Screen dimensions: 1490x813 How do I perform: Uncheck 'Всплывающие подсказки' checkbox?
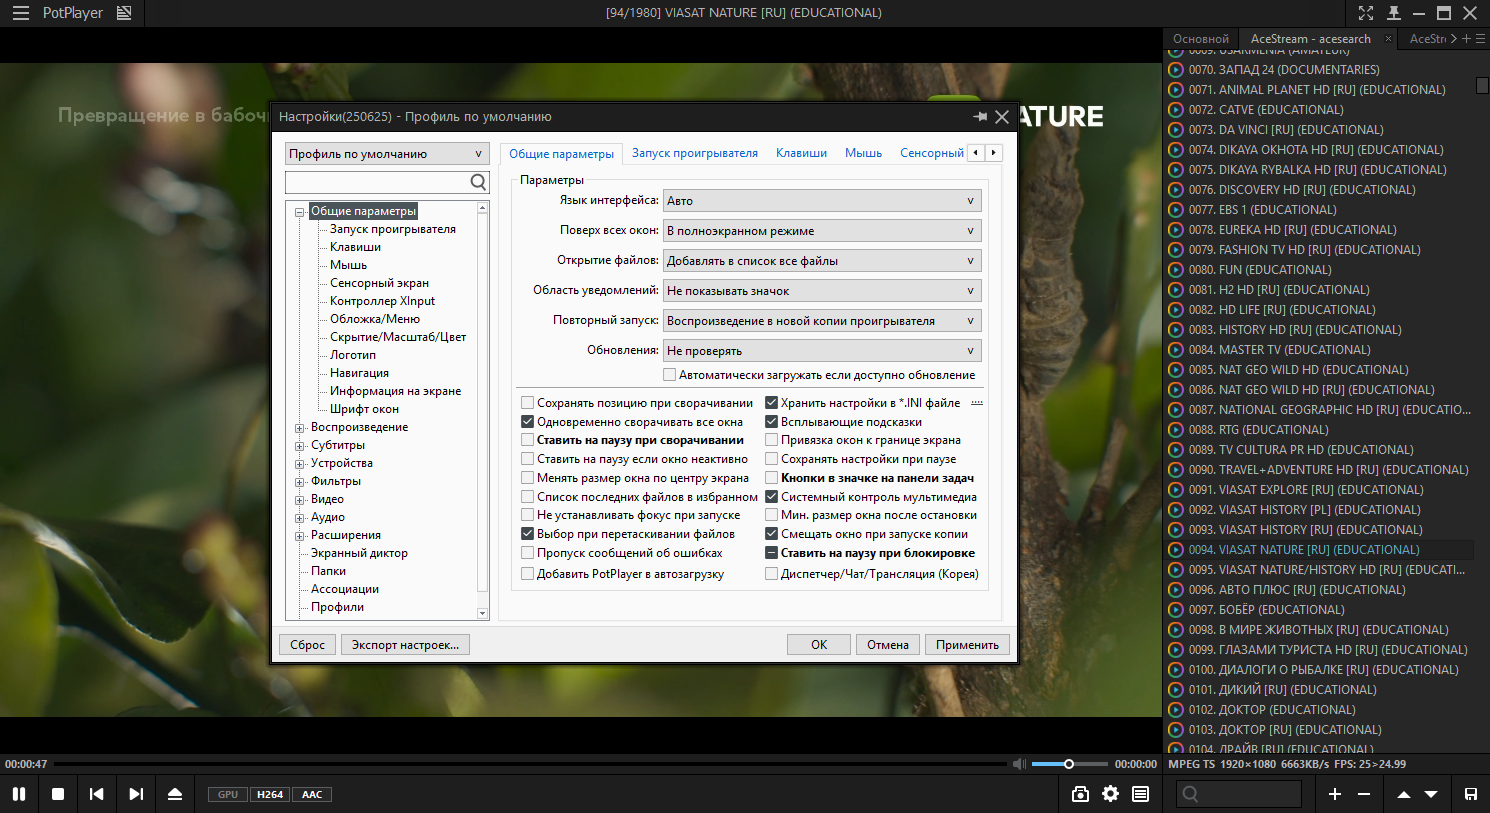[x=771, y=422]
